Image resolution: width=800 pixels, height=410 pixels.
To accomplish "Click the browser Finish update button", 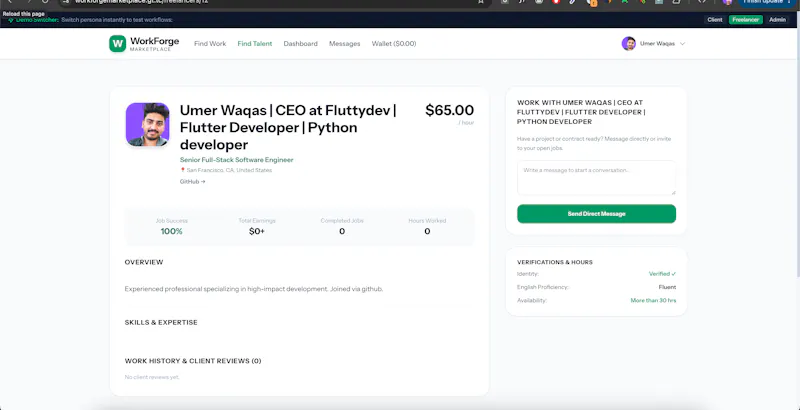I will point(766,2).
